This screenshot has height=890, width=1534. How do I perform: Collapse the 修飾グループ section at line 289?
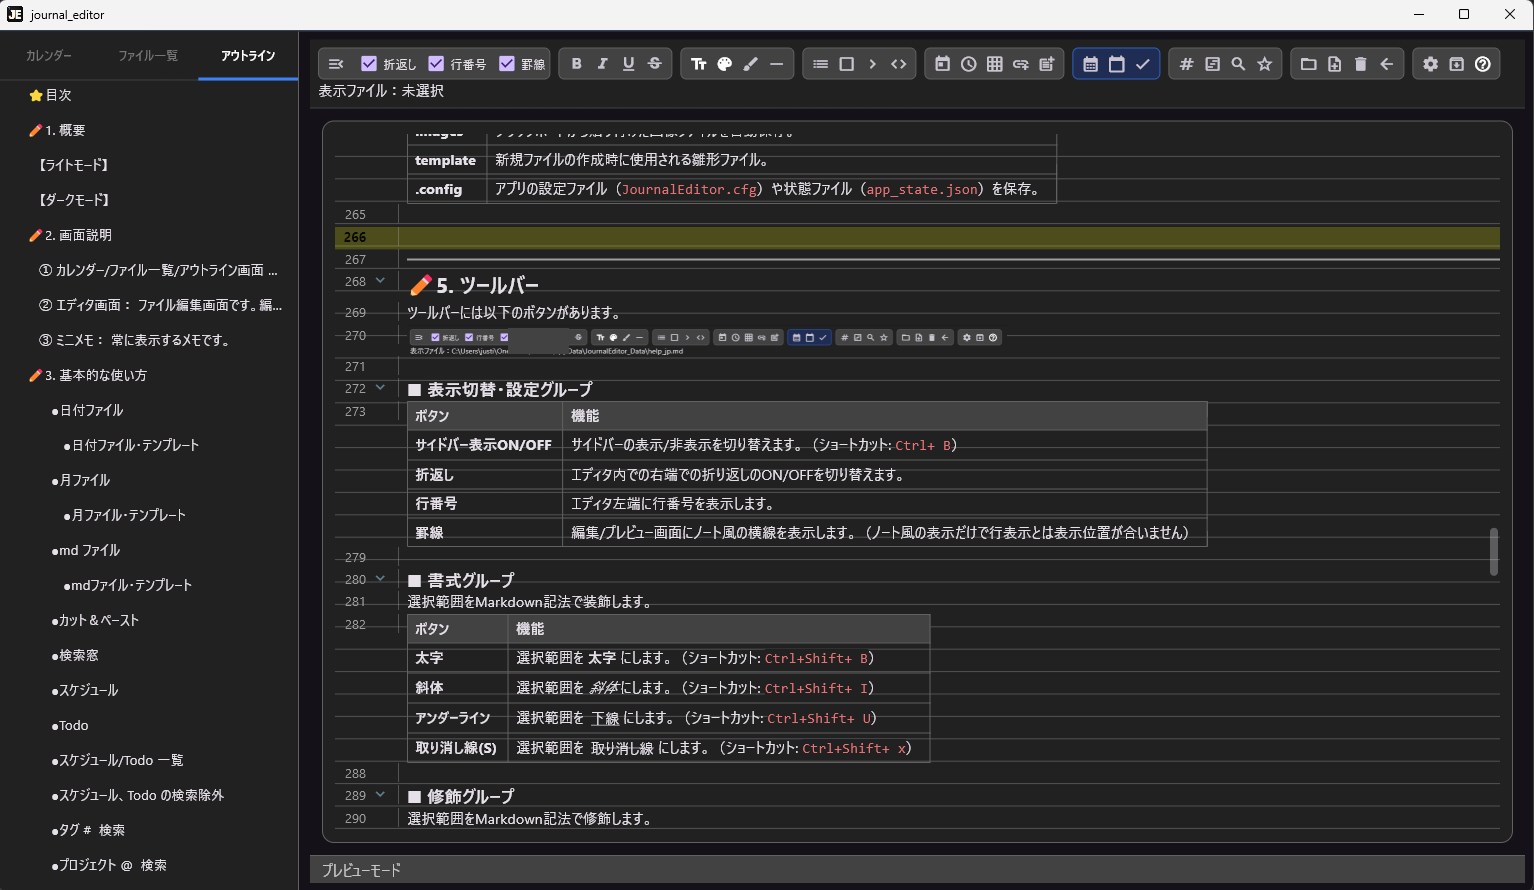(380, 795)
